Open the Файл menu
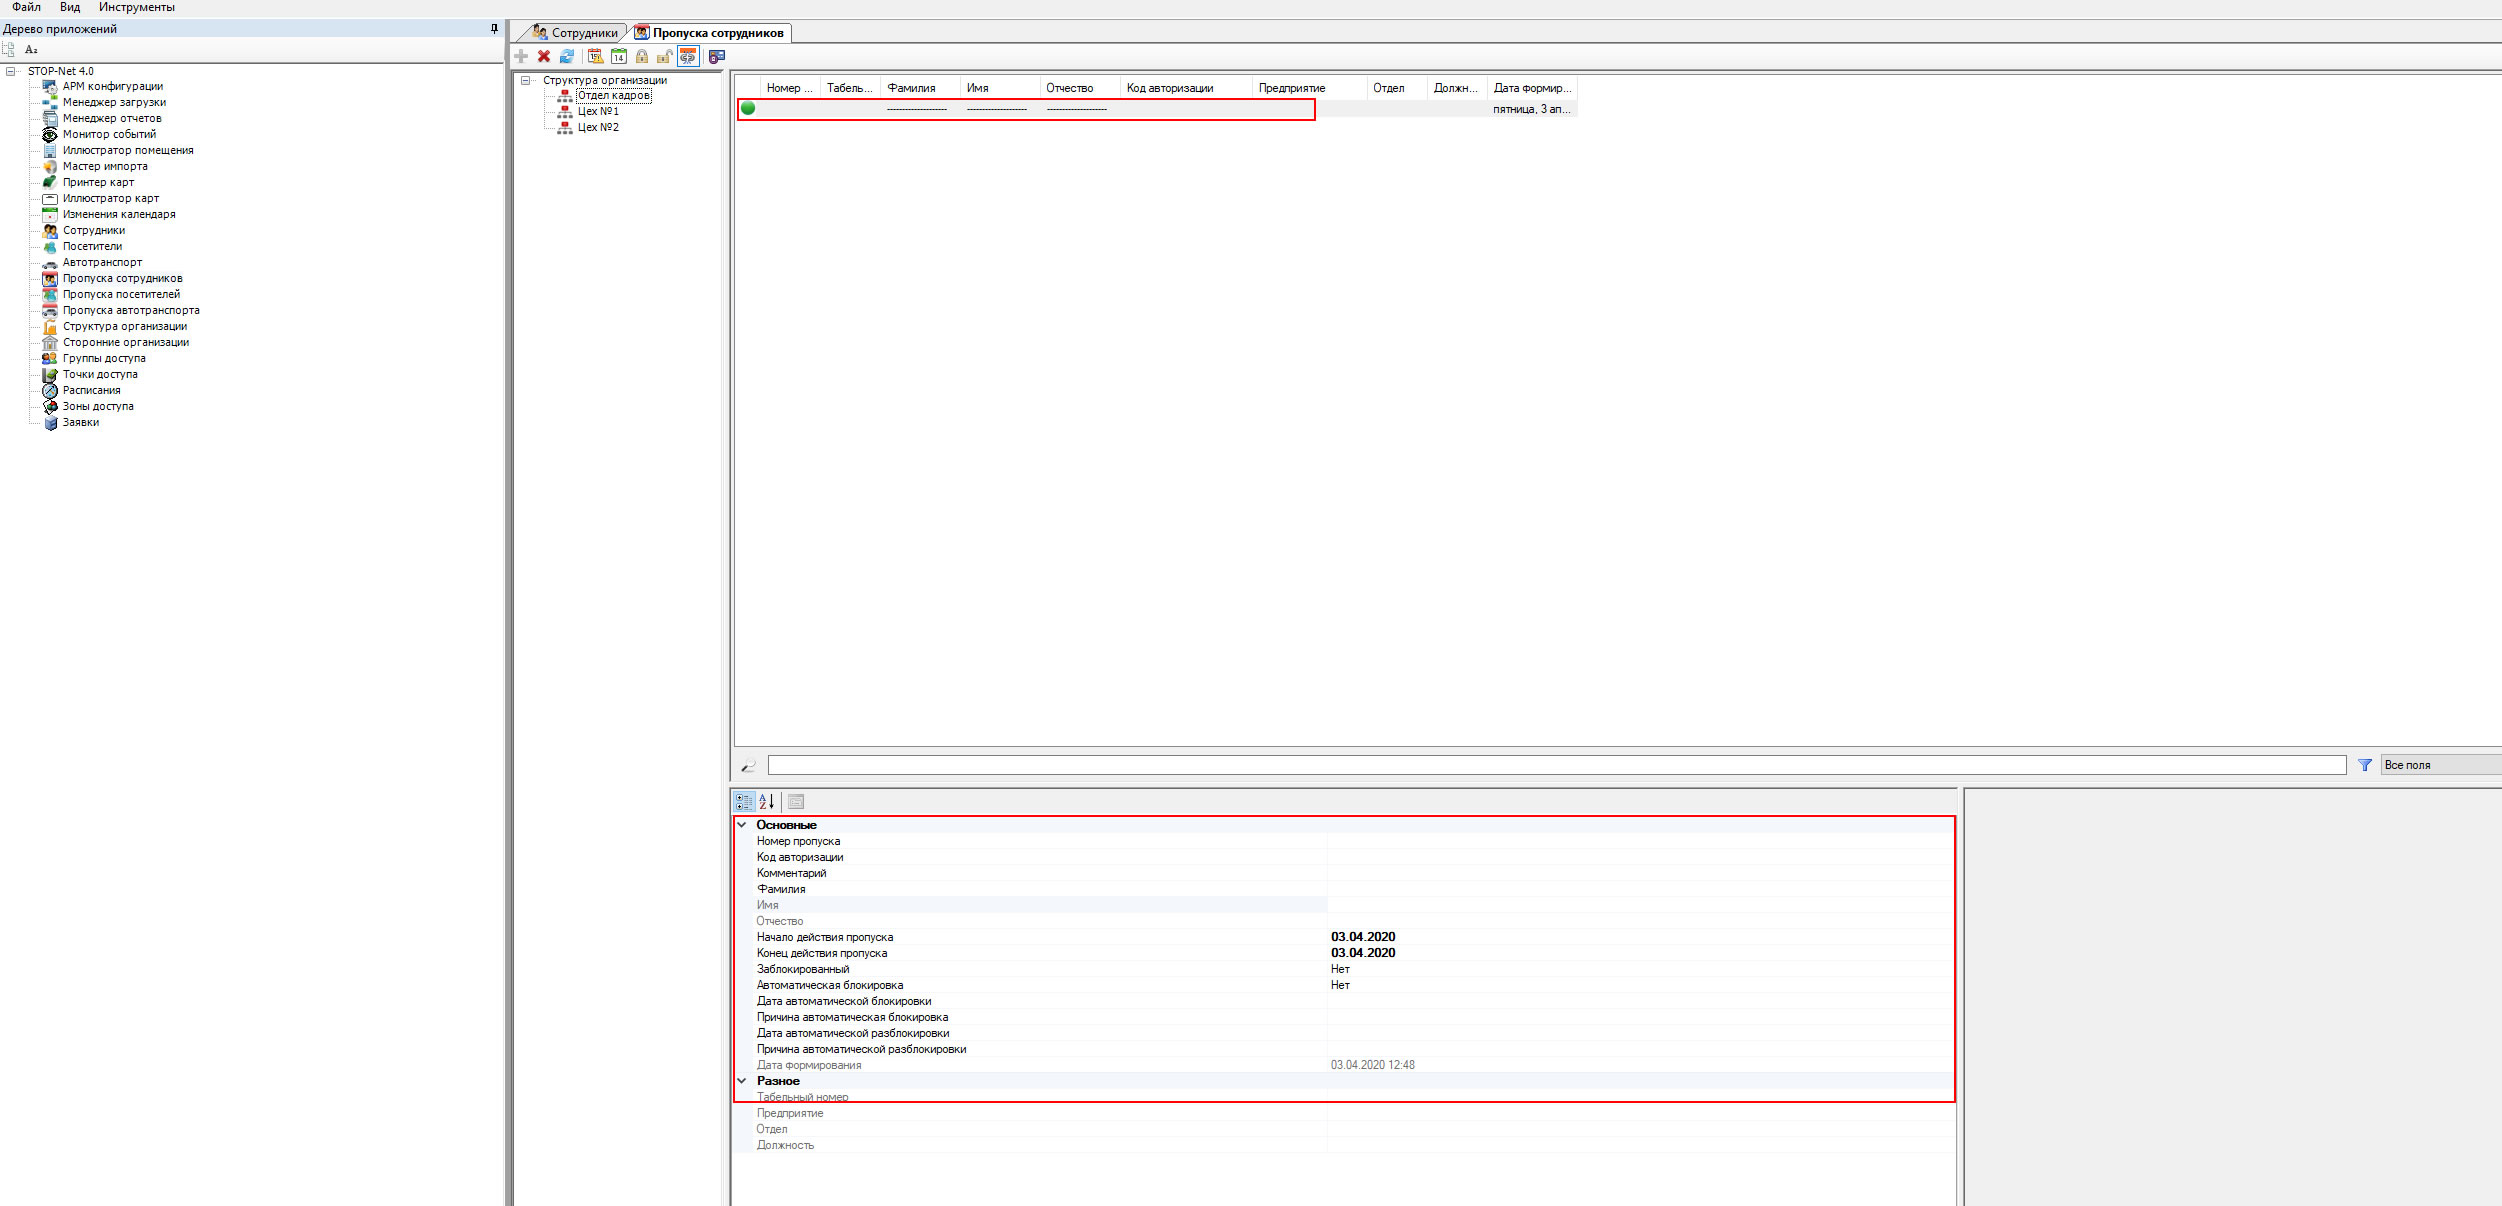 point(26,7)
